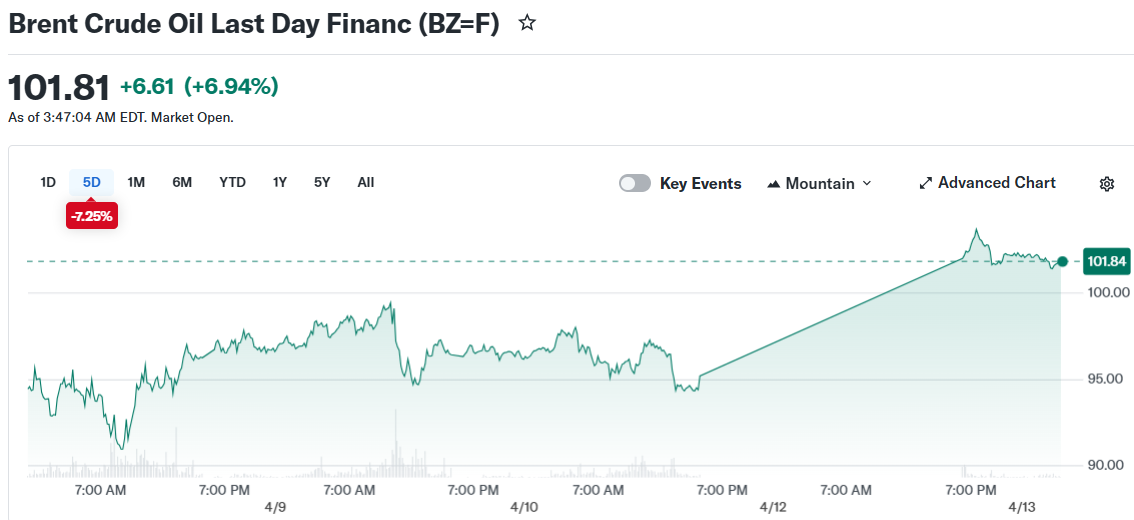Add BZ=F to watchlist with star icon
The height and width of the screenshot is (520, 1134).
click(x=528, y=23)
